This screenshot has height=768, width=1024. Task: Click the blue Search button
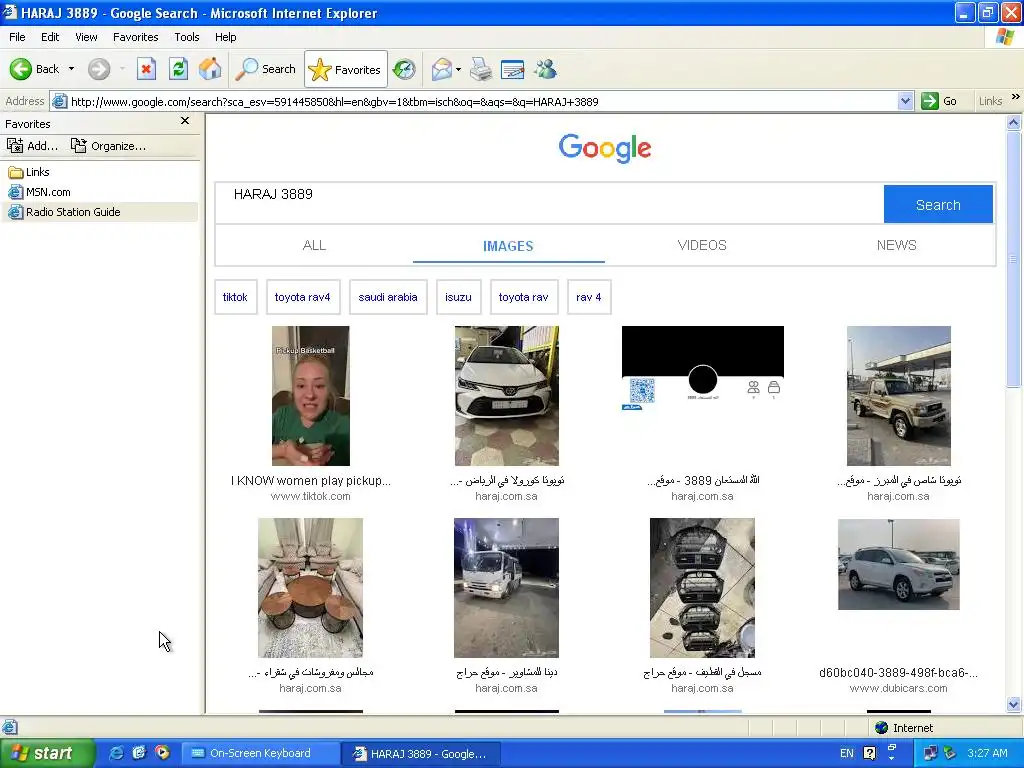938,204
